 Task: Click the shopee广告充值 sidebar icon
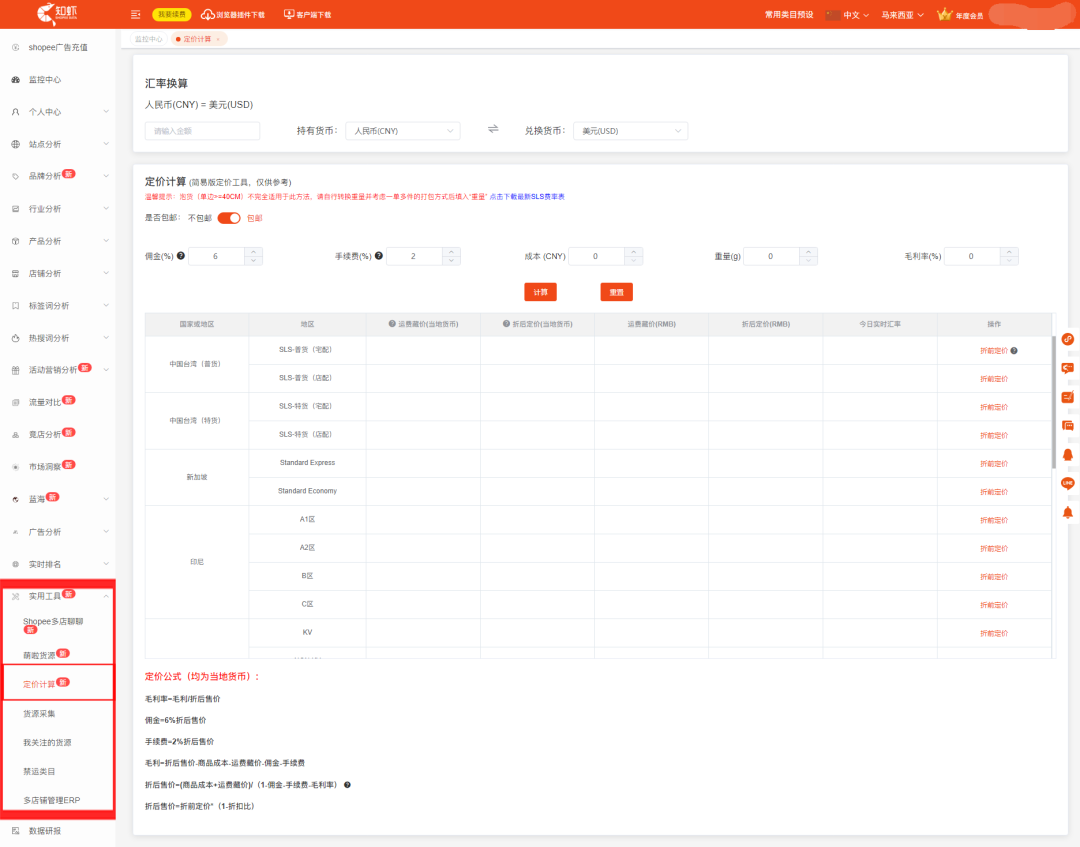(x=15, y=48)
